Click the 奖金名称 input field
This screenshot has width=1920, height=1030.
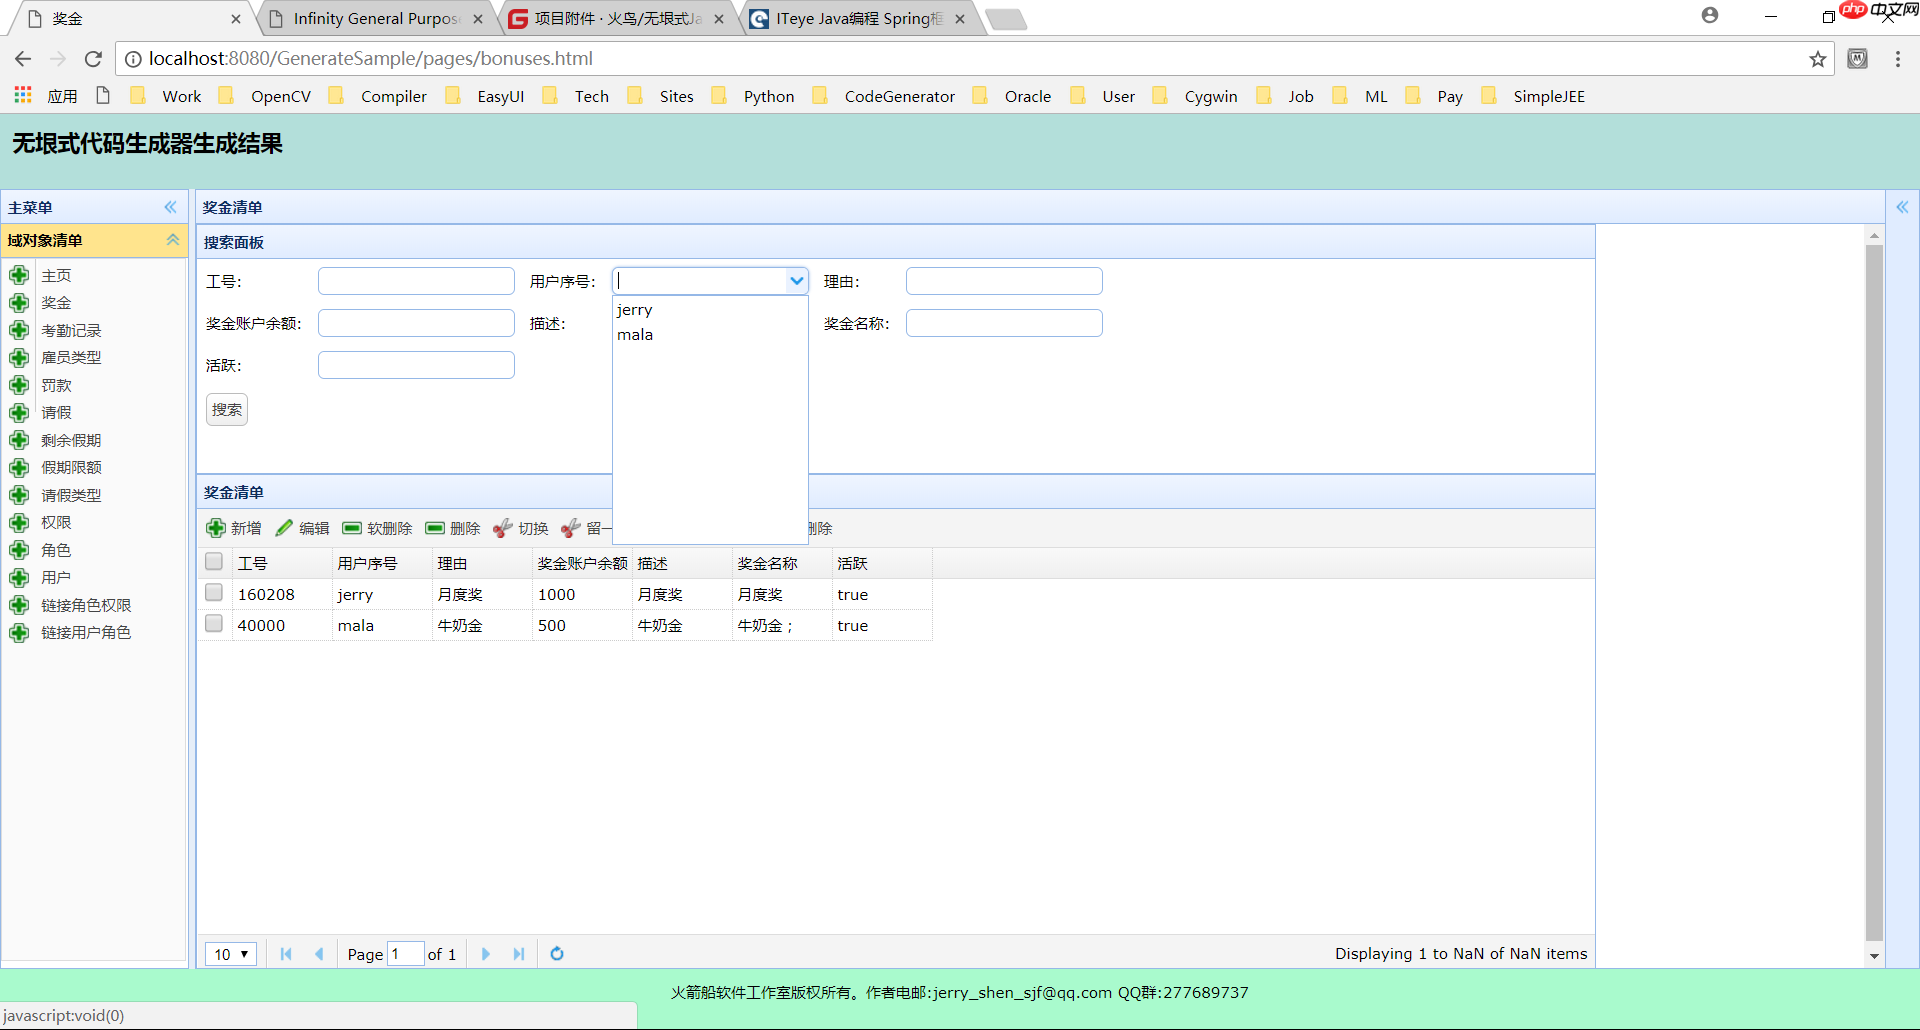(x=1004, y=323)
